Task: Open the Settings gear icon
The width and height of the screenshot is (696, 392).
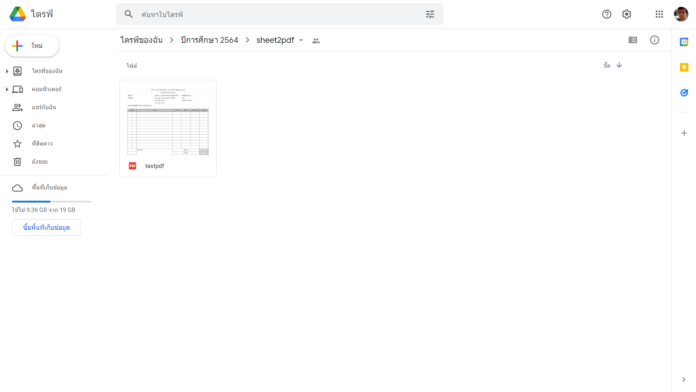Action: click(626, 14)
